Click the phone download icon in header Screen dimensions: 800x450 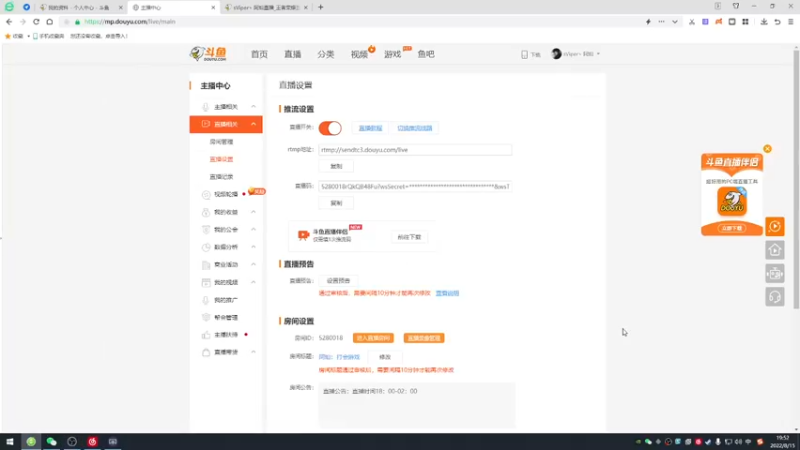(x=524, y=54)
